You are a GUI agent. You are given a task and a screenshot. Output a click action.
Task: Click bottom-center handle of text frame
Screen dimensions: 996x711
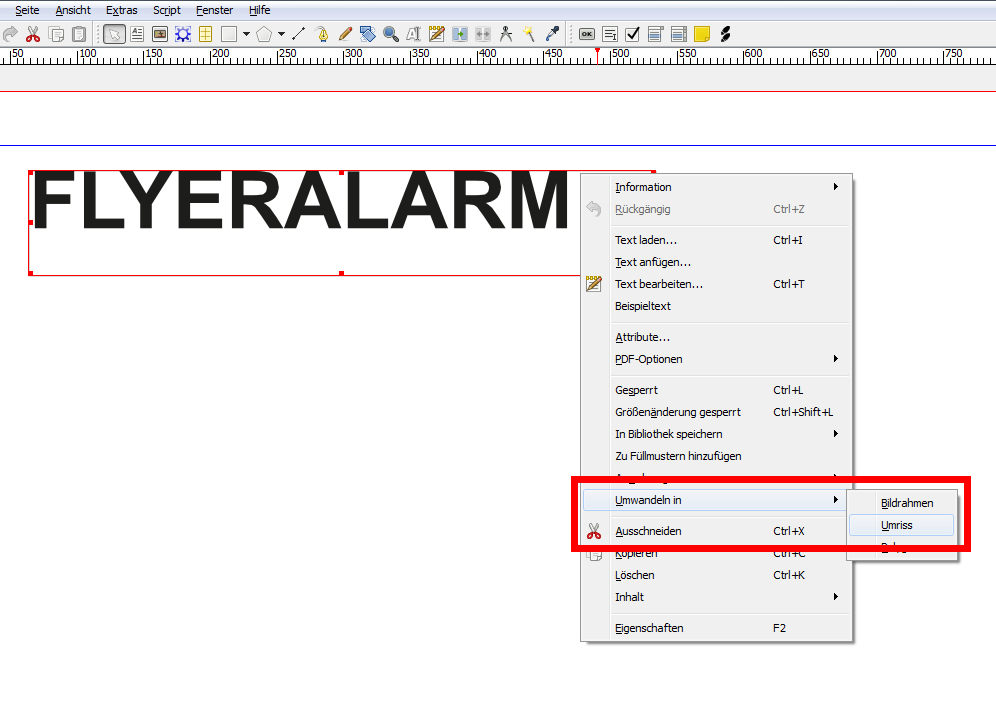[342, 273]
